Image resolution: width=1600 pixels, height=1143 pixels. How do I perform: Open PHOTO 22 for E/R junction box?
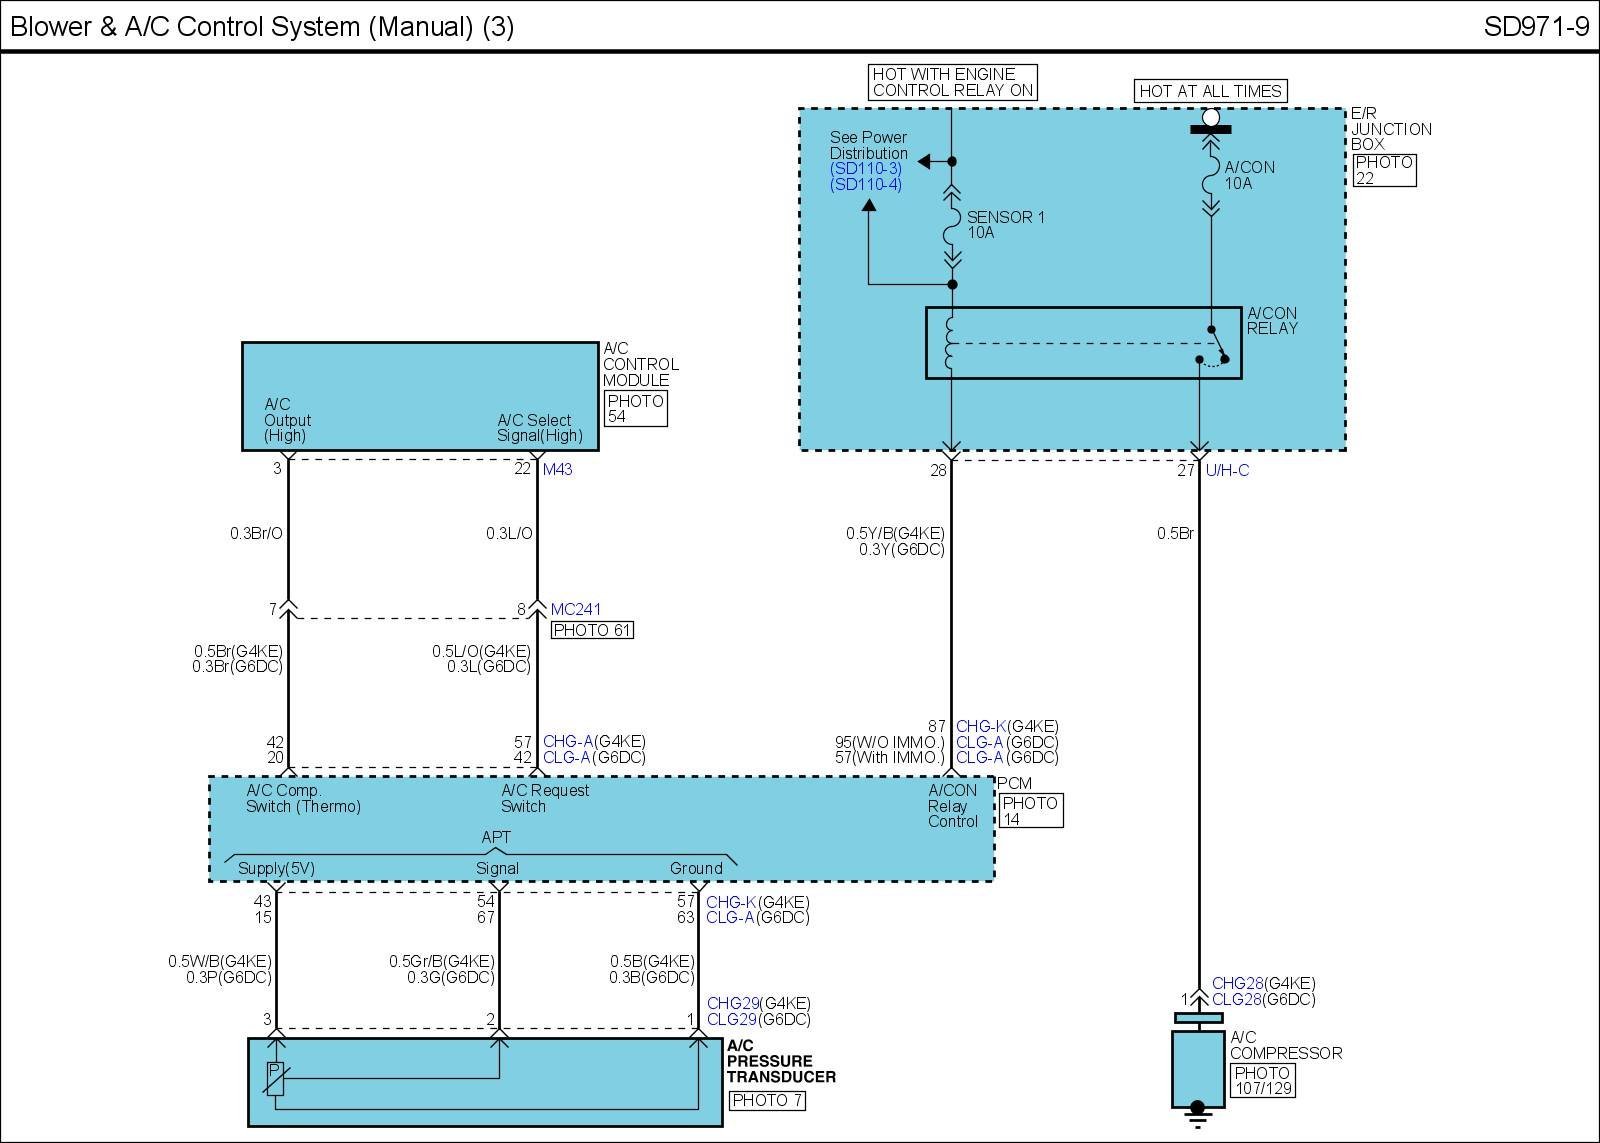click(1384, 170)
